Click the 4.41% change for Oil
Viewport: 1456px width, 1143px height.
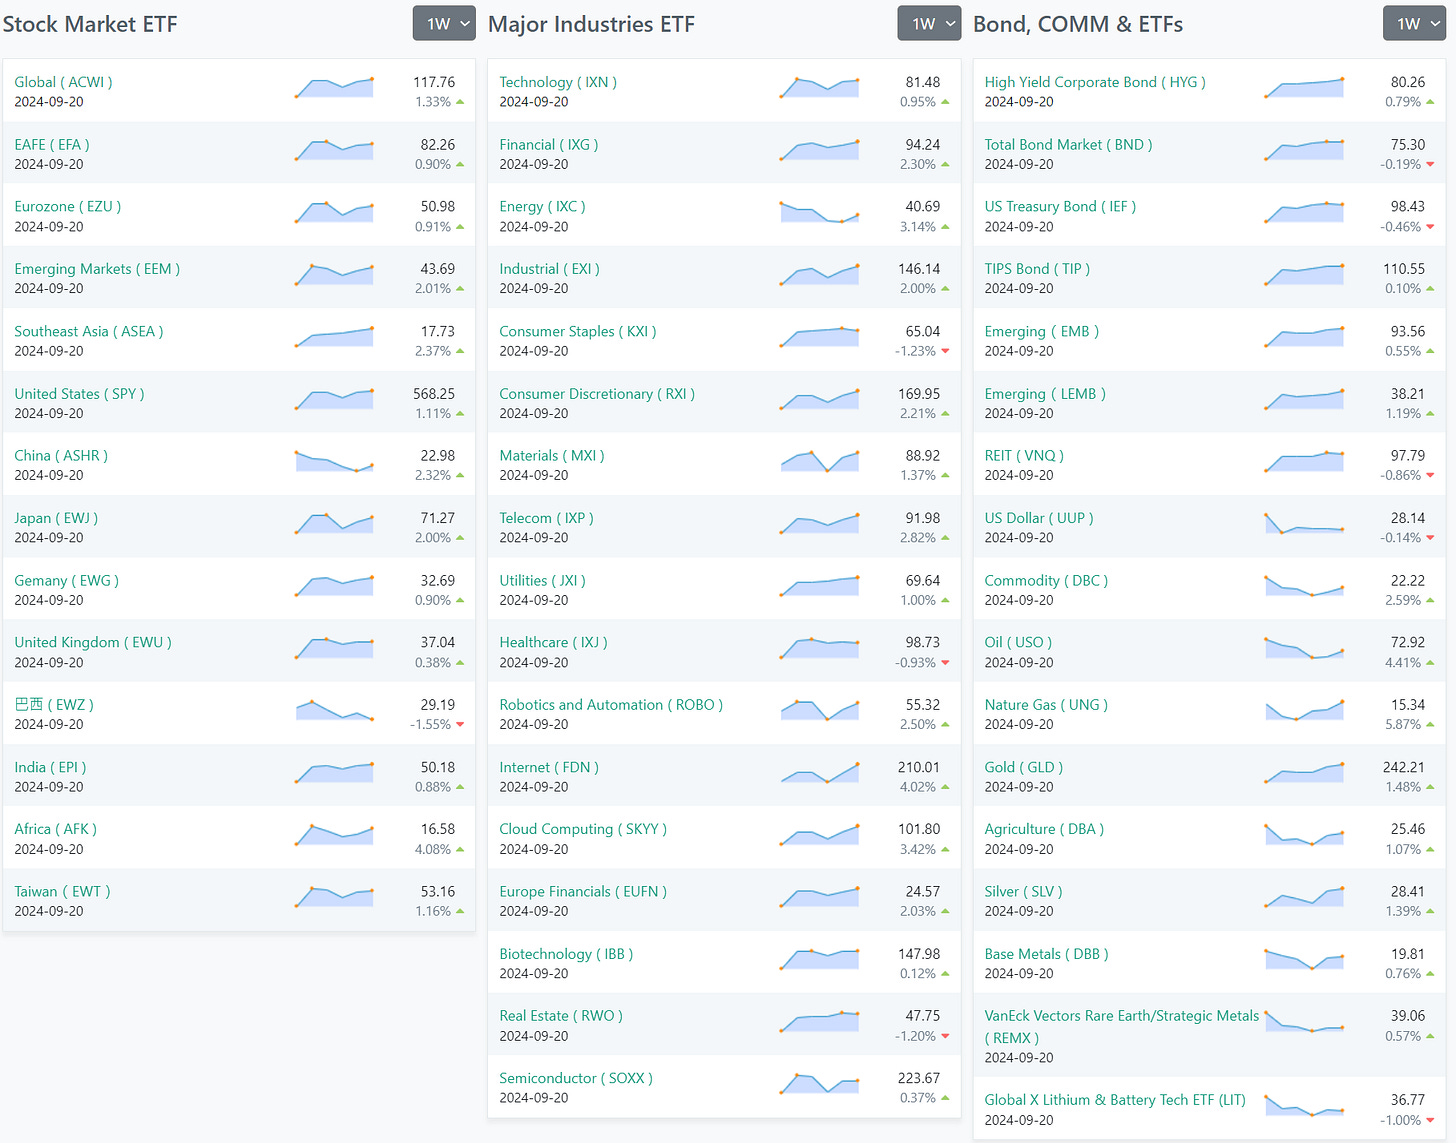pos(1403,662)
